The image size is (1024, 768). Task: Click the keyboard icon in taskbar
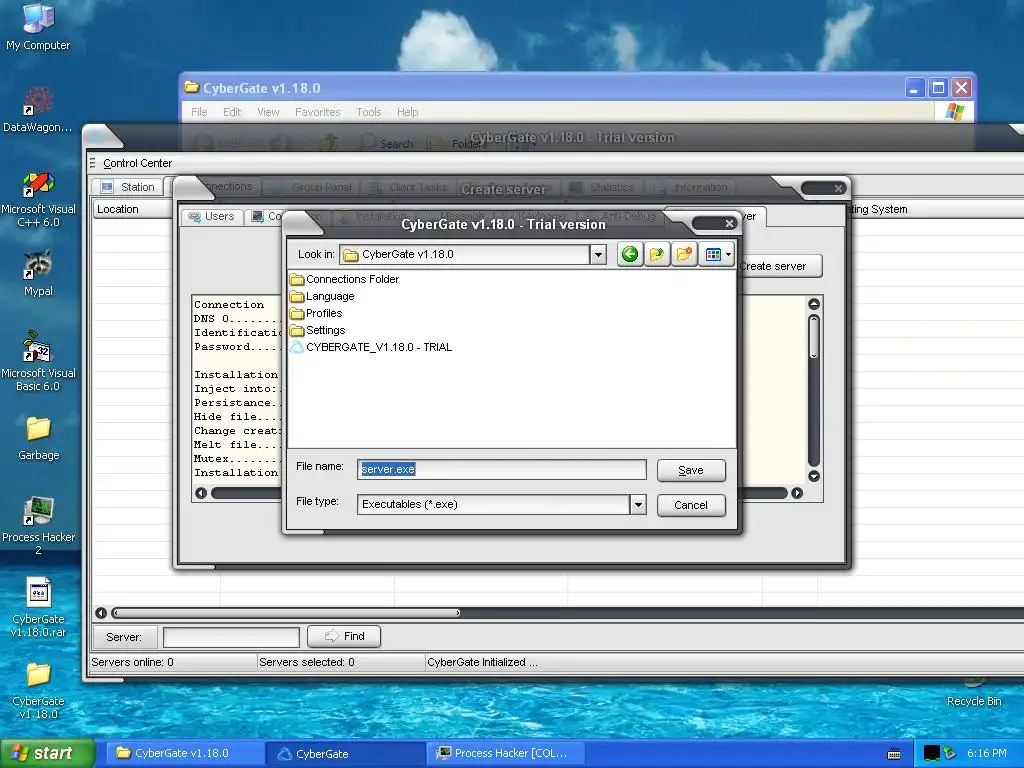click(894, 754)
